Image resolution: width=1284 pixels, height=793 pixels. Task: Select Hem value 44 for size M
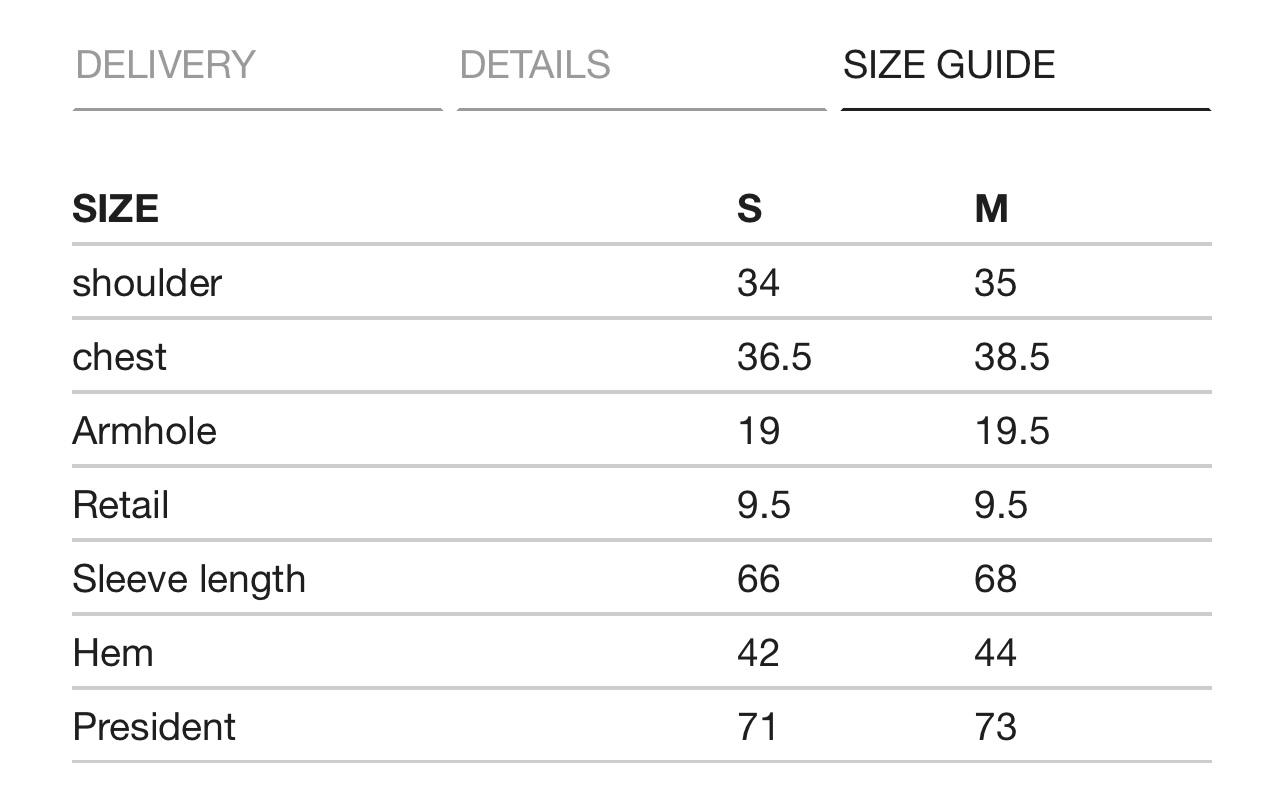pos(995,653)
